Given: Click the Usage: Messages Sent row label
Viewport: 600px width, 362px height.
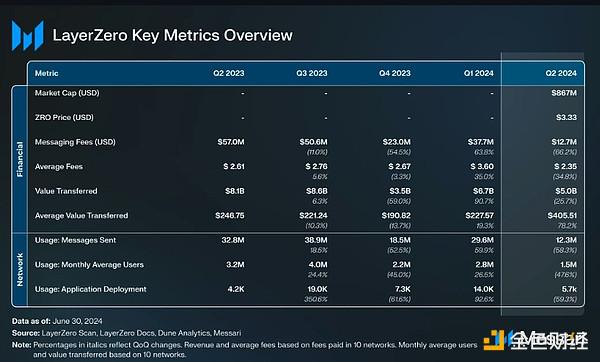Looking at the screenshot, I should pyautogui.click(x=75, y=240).
